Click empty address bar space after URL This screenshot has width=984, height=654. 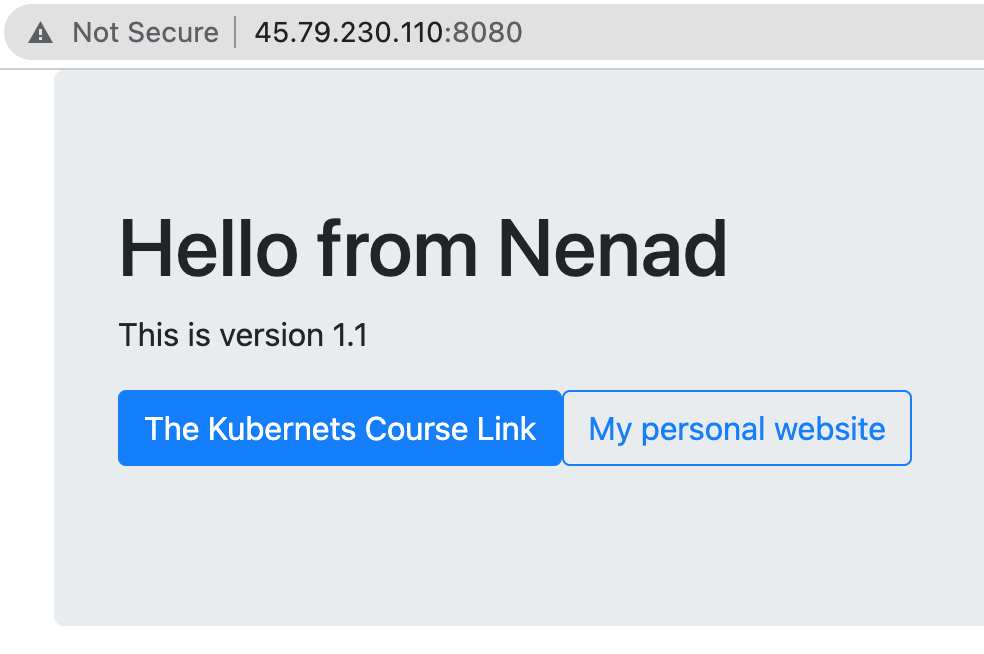point(753,33)
